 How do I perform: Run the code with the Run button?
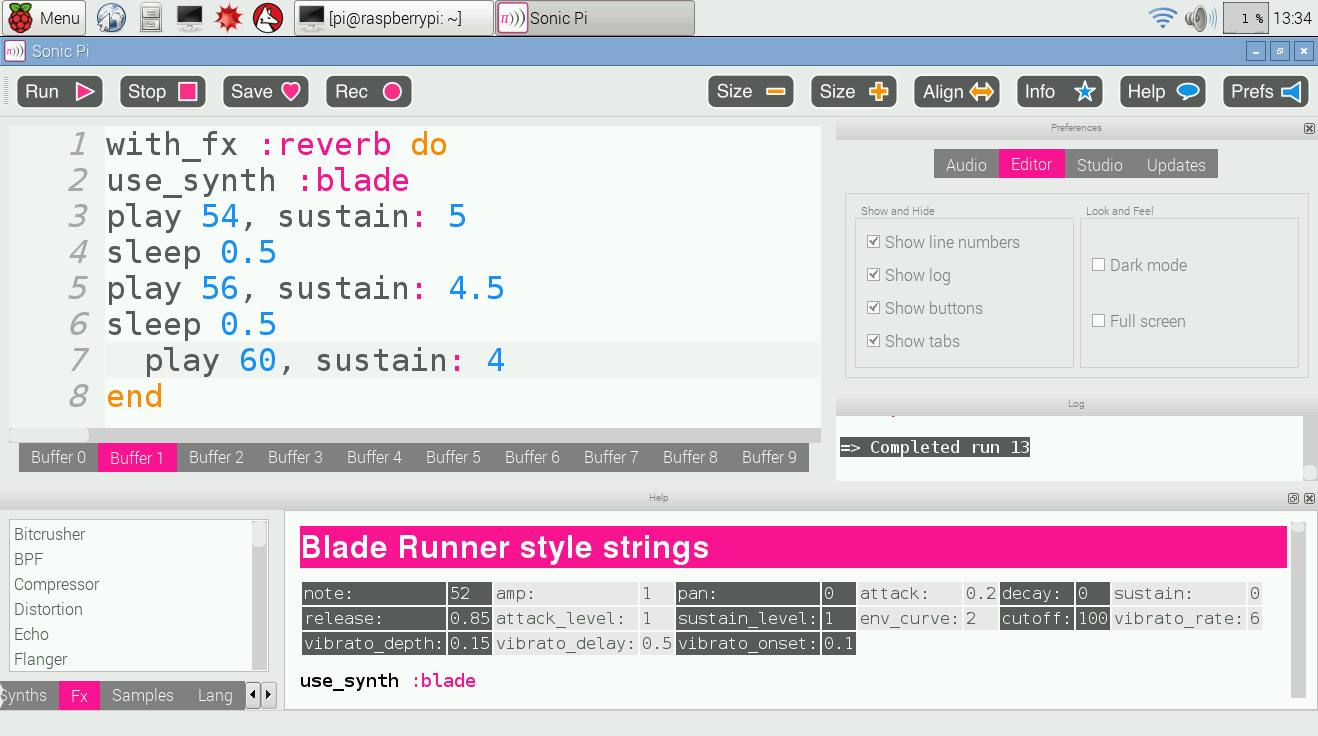(60, 92)
